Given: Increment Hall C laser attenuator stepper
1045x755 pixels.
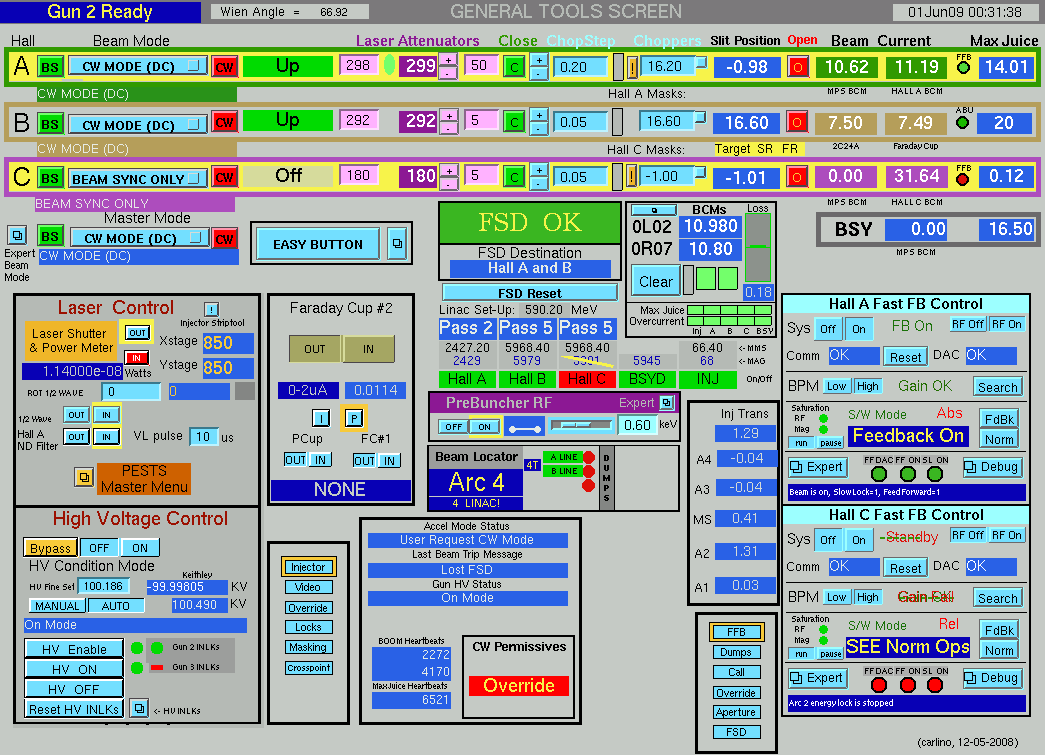Looking at the screenshot, I should pyautogui.click(x=449, y=171).
